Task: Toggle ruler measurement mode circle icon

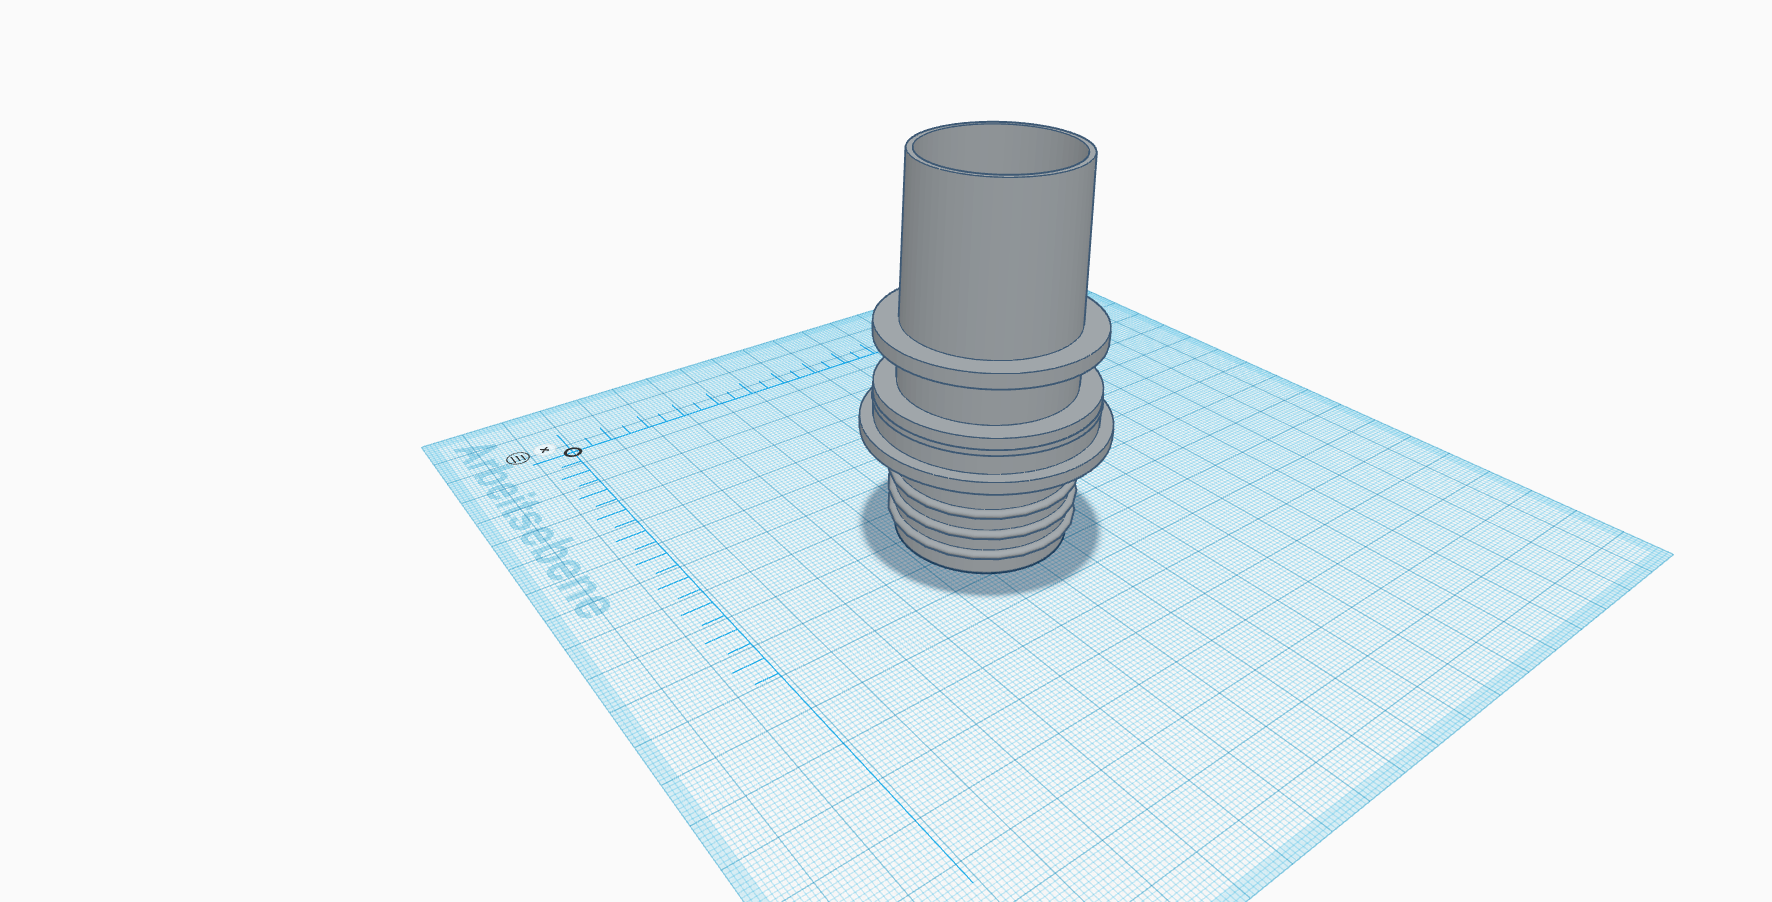Action: [x=517, y=458]
